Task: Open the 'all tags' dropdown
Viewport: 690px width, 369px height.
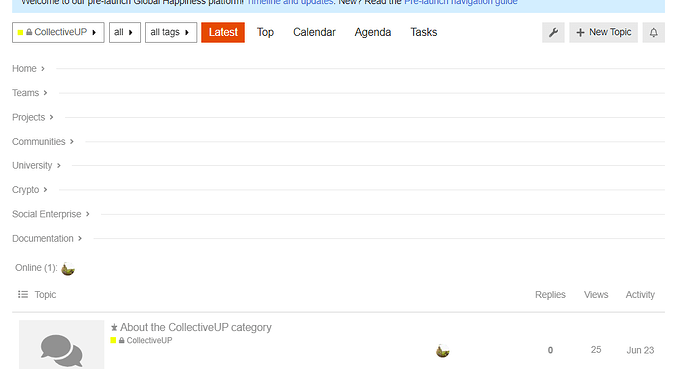Action: 171,33
